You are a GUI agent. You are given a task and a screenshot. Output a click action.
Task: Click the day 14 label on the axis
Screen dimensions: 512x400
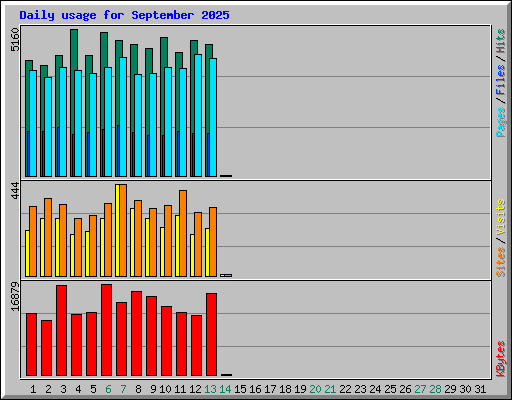tap(225, 389)
